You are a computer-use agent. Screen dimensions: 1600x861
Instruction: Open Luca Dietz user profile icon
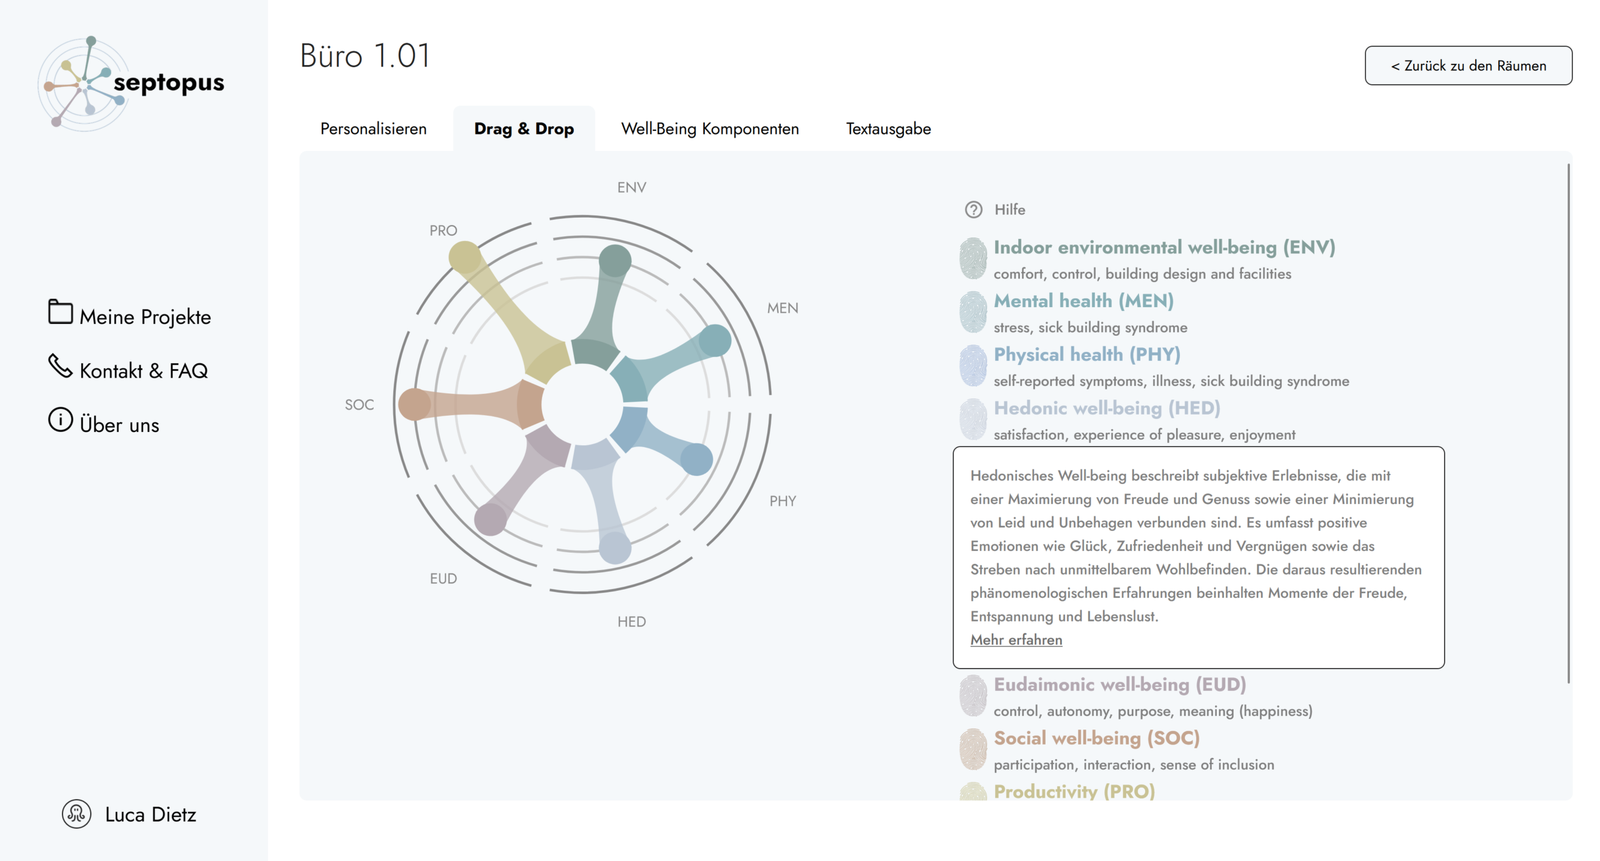click(x=77, y=814)
